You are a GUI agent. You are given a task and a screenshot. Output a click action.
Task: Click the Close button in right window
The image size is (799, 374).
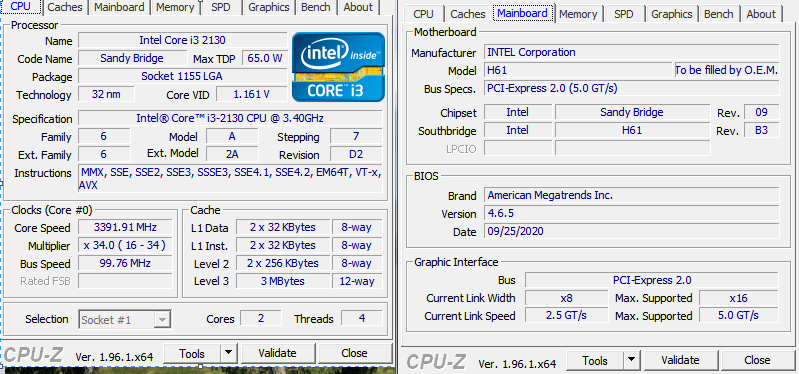coord(757,360)
